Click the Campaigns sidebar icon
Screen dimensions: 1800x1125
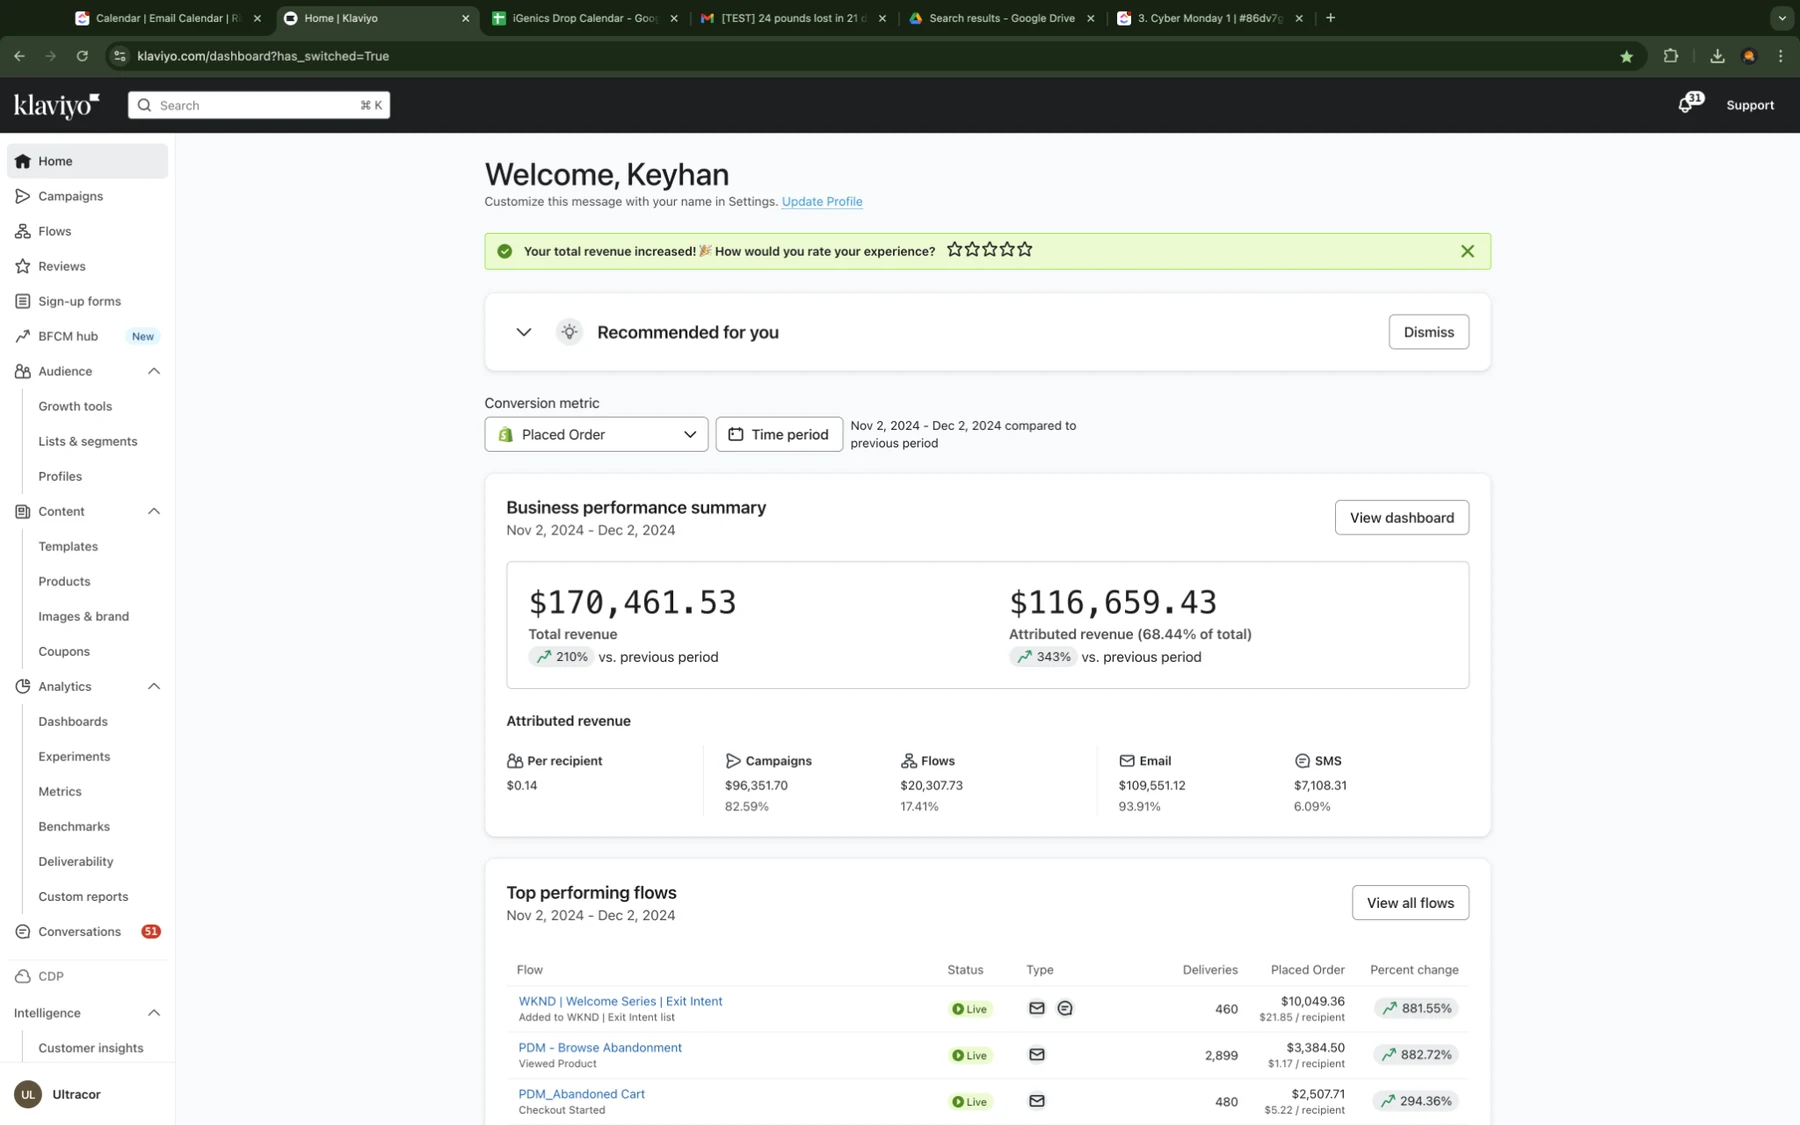point(23,196)
